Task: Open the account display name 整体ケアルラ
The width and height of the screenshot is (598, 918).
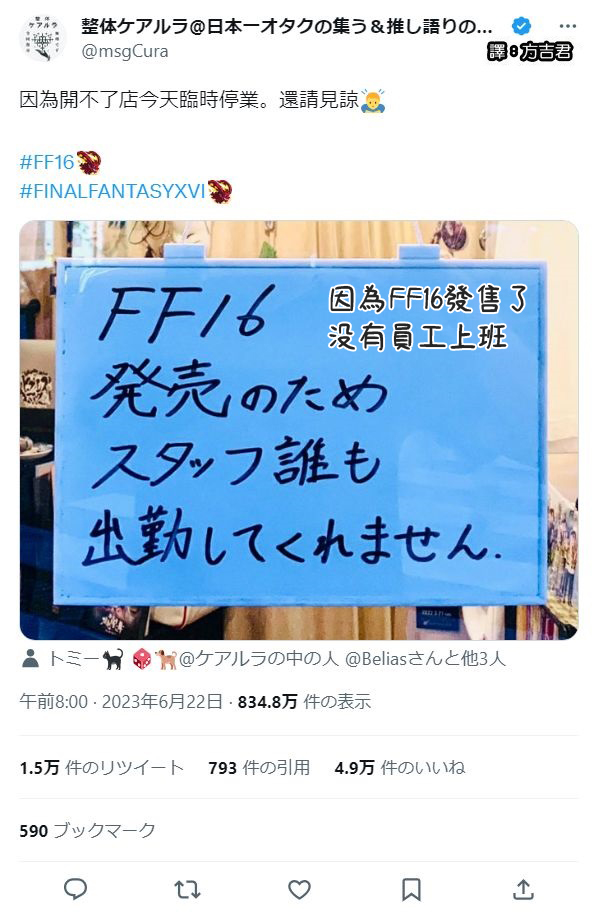Action: tap(287, 27)
